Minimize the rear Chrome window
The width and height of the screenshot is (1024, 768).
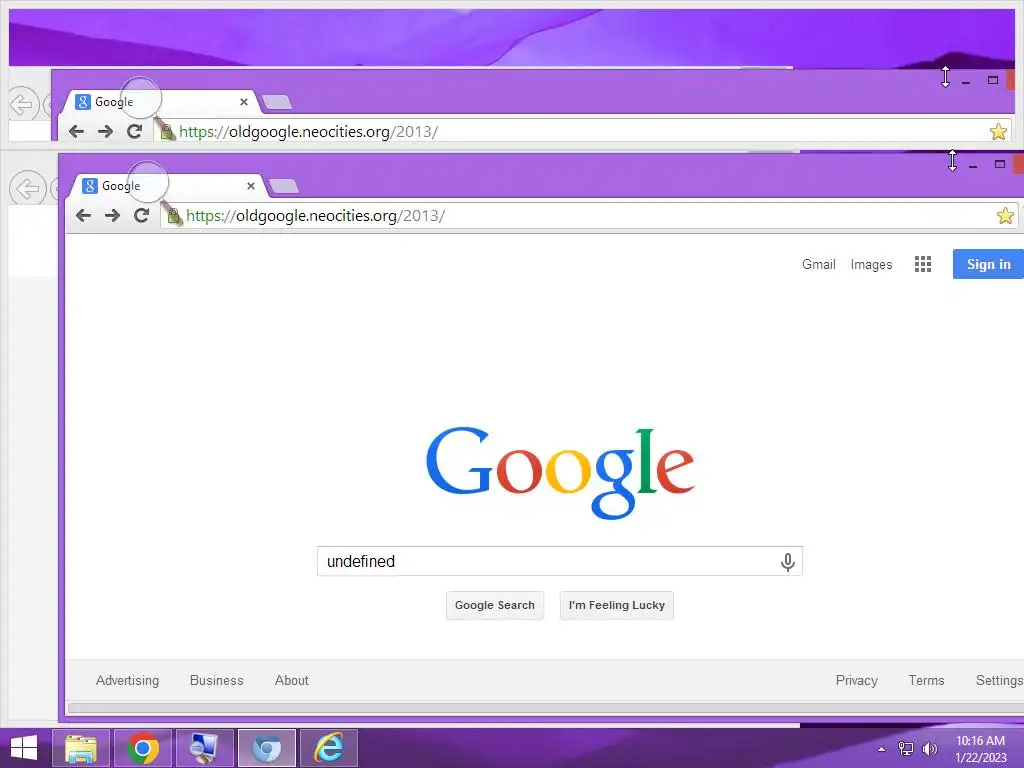(966, 82)
